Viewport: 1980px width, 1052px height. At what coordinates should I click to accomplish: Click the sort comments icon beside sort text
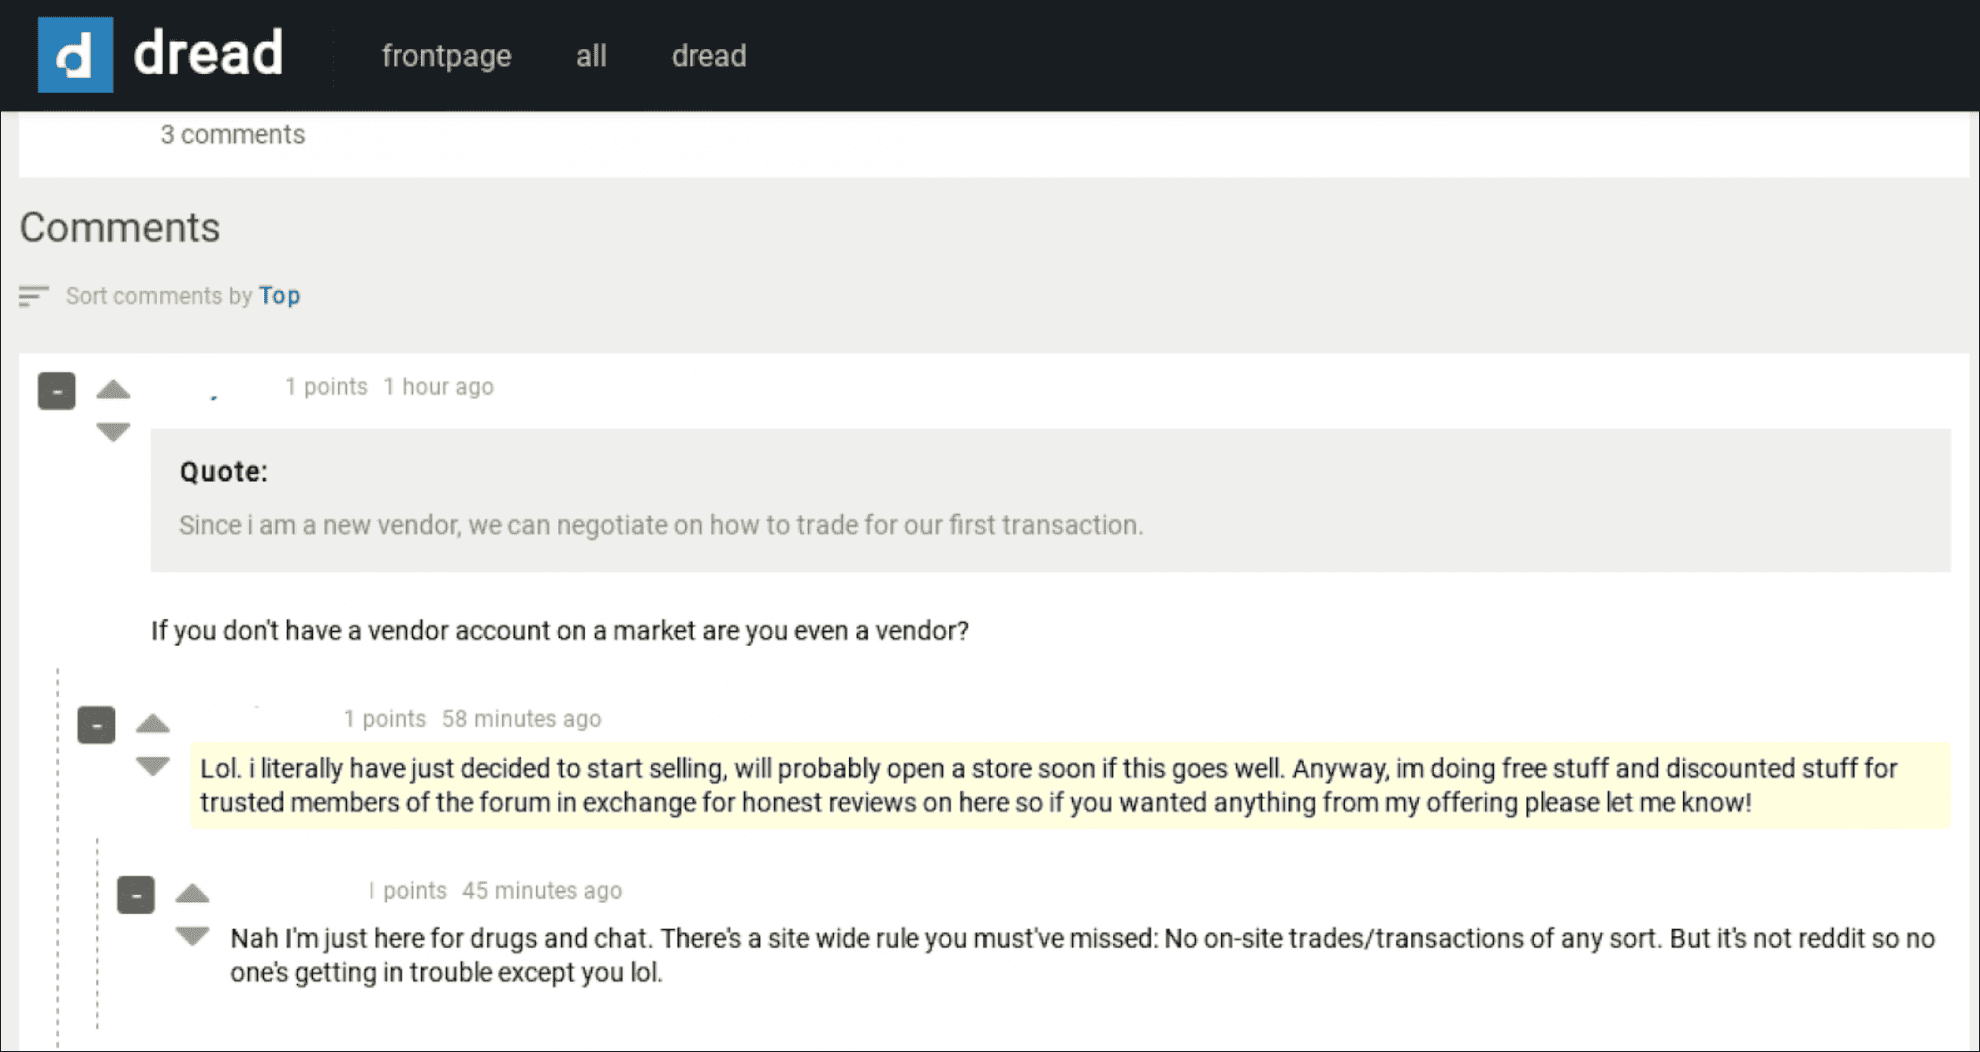point(35,296)
